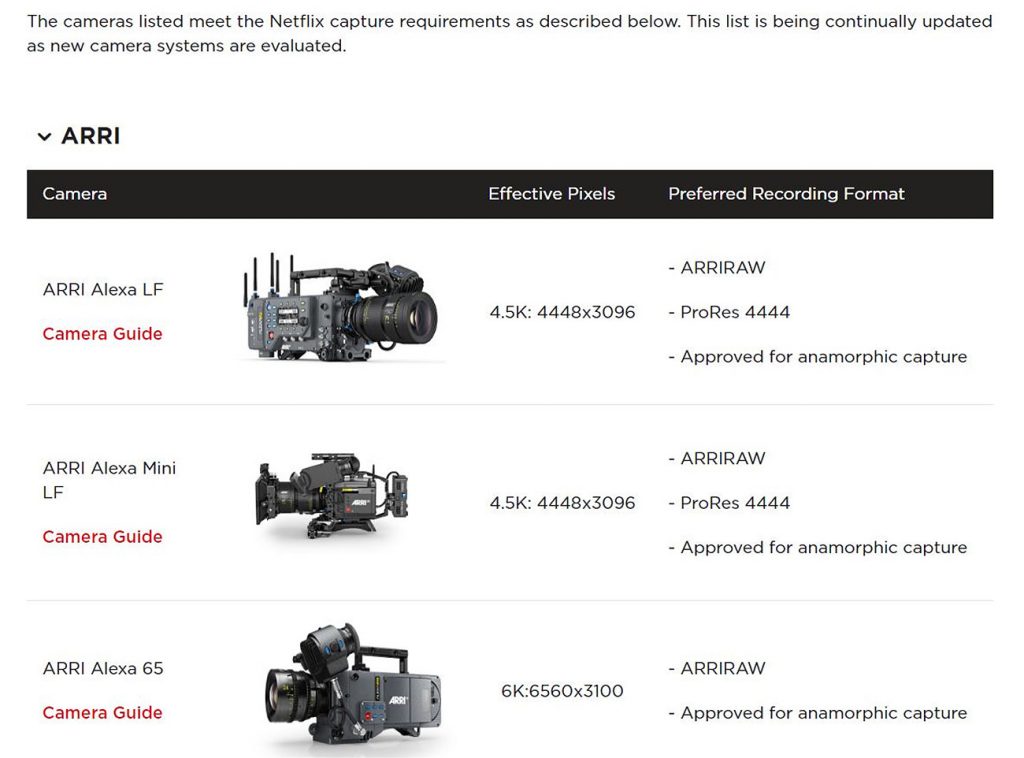
Task: Click ARRIRAW in the Alexa LF row
Action: 716,268
